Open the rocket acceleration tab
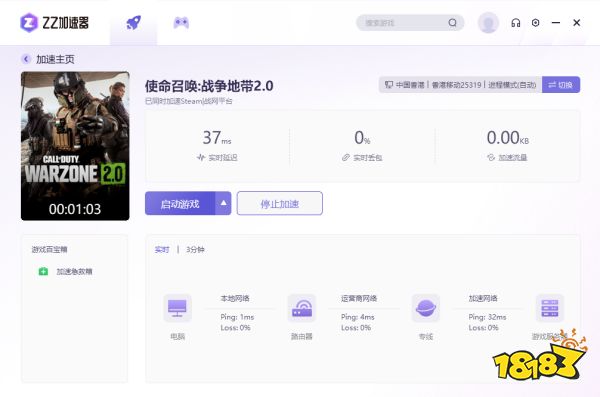Image resolution: width=600 pixels, height=397 pixels. point(134,23)
